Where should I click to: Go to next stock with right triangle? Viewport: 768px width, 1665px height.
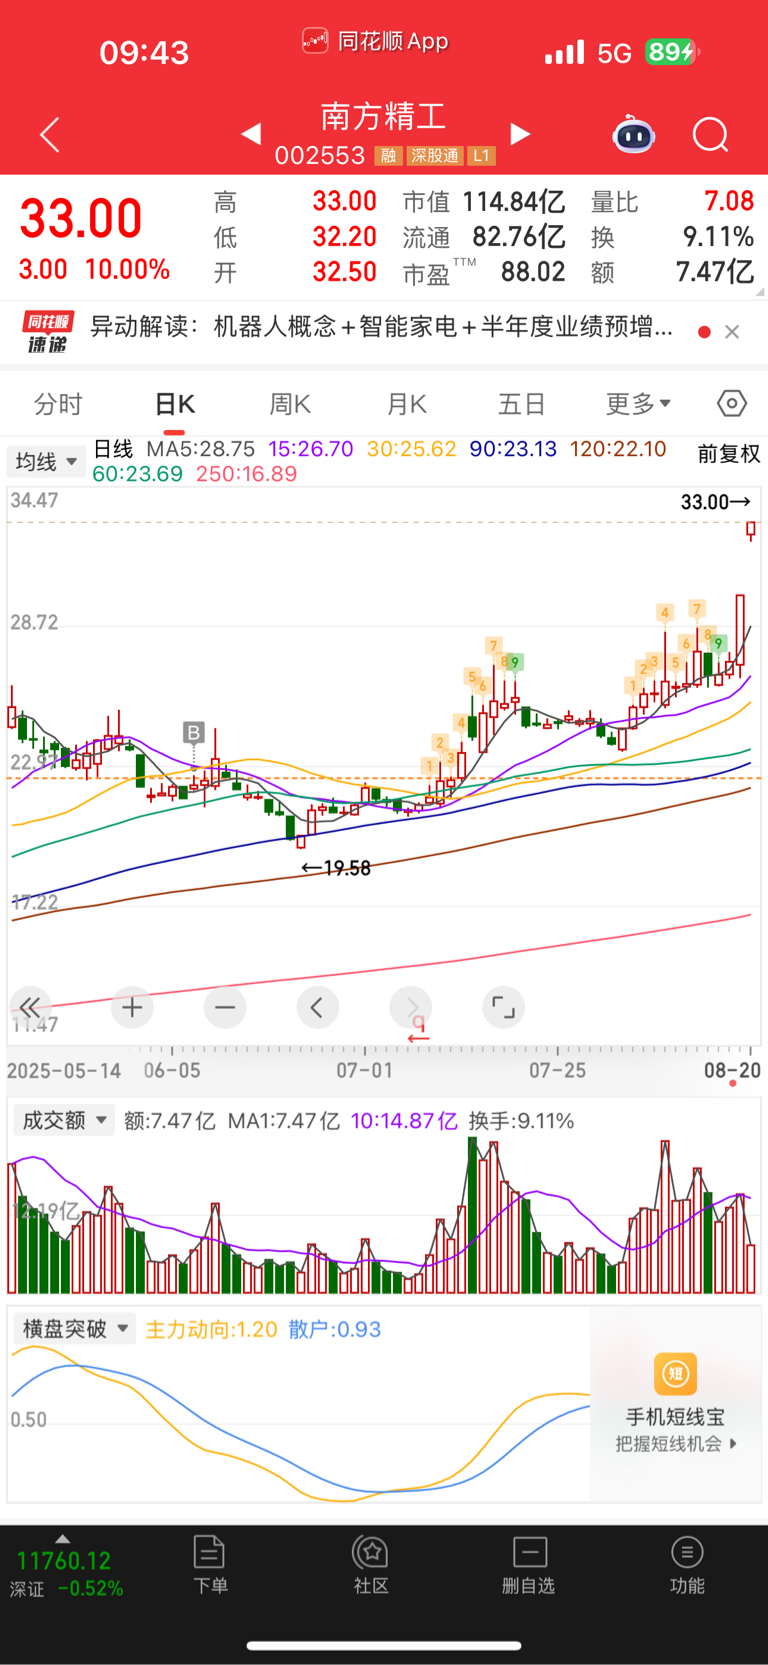(x=520, y=133)
